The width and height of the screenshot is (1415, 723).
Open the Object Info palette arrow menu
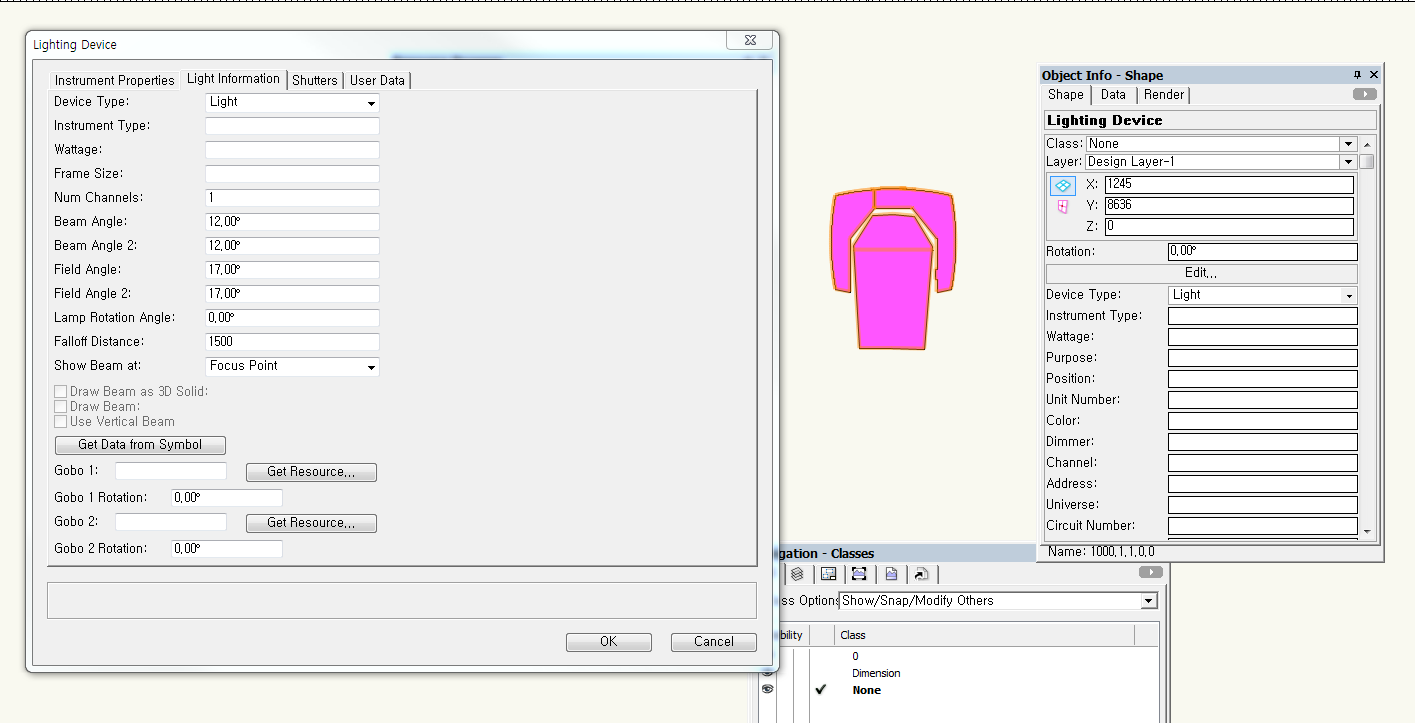click(x=1364, y=94)
